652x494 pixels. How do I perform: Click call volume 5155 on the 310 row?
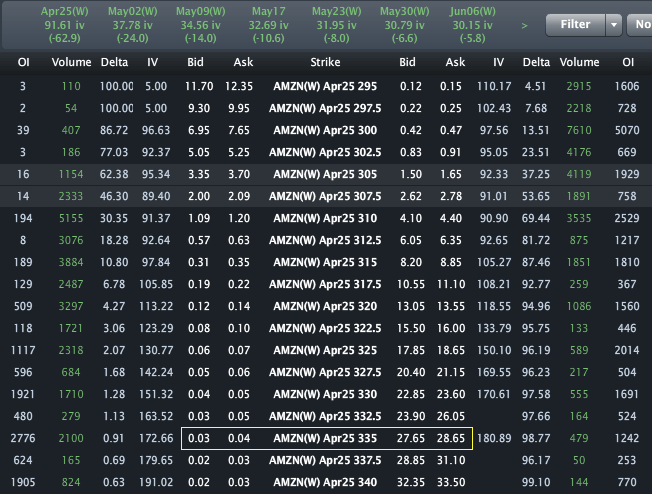click(71, 218)
